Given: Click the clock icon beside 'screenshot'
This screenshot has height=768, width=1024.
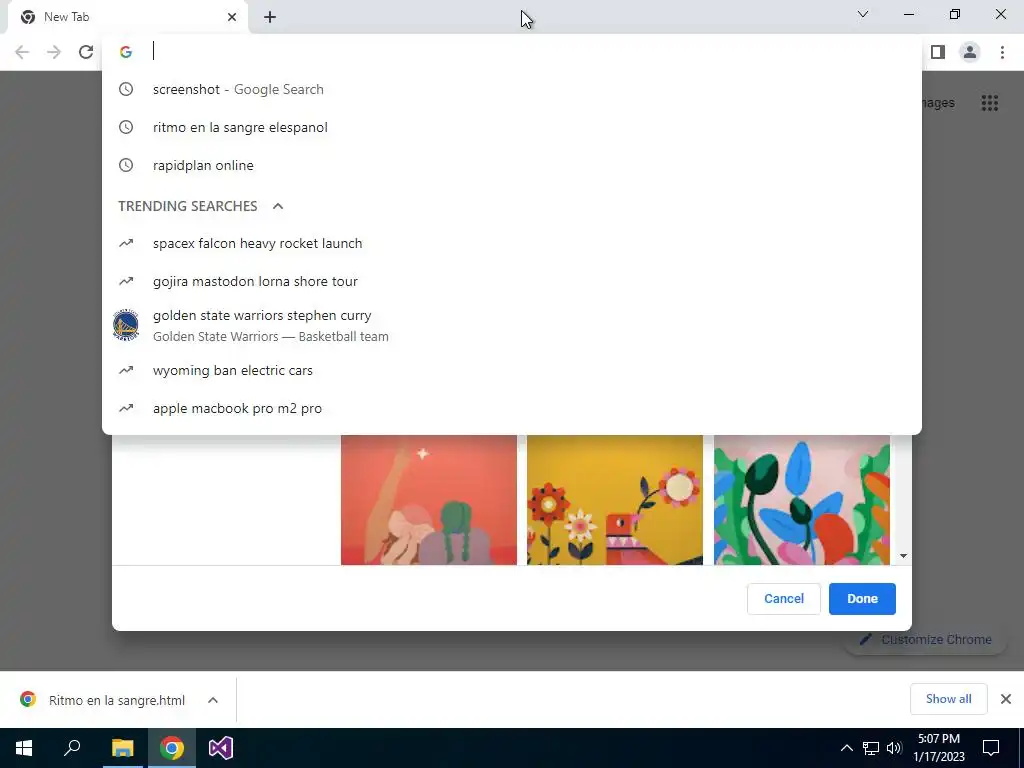Looking at the screenshot, I should tap(125, 89).
